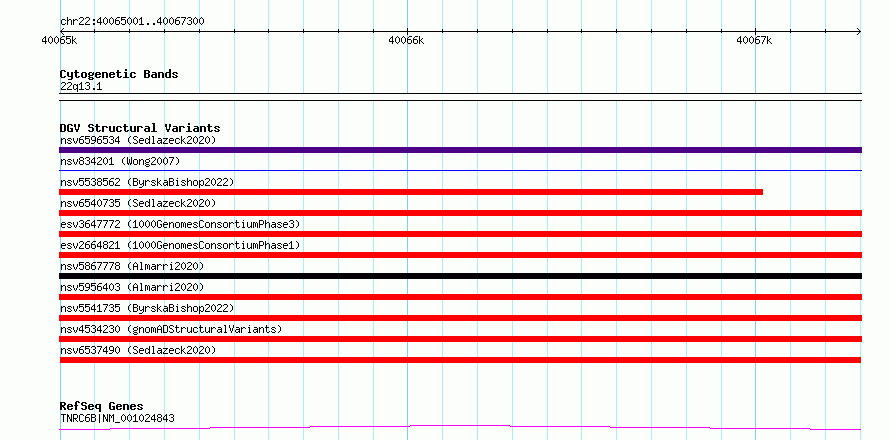Click the red nsv4534230 variant bar
Image resolution: width=890 pixels, height=440 pixels.
tap(460, 339)
